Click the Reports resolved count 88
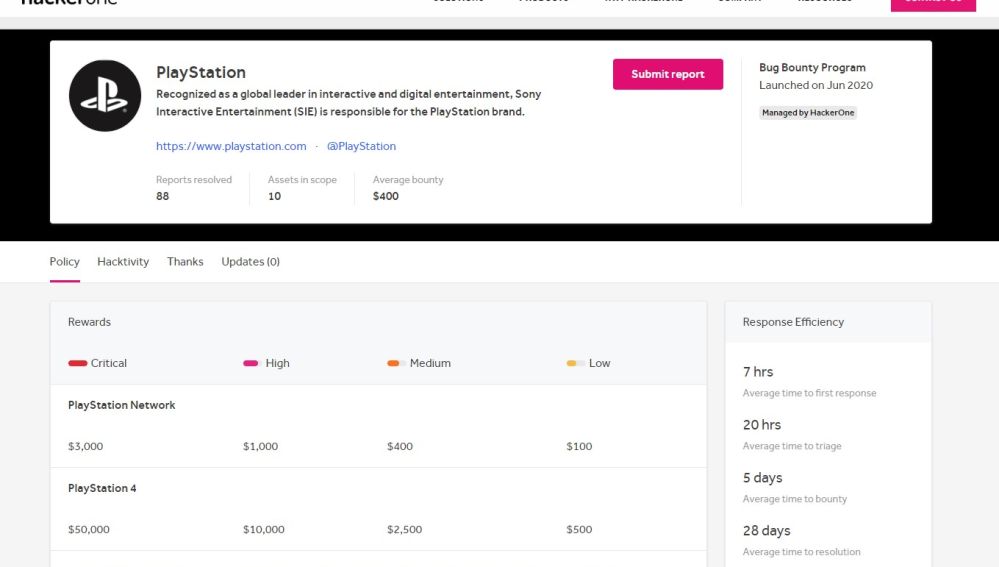Image resolution: width=999 pixels, height=567 pixels. (x=162, y=196)
